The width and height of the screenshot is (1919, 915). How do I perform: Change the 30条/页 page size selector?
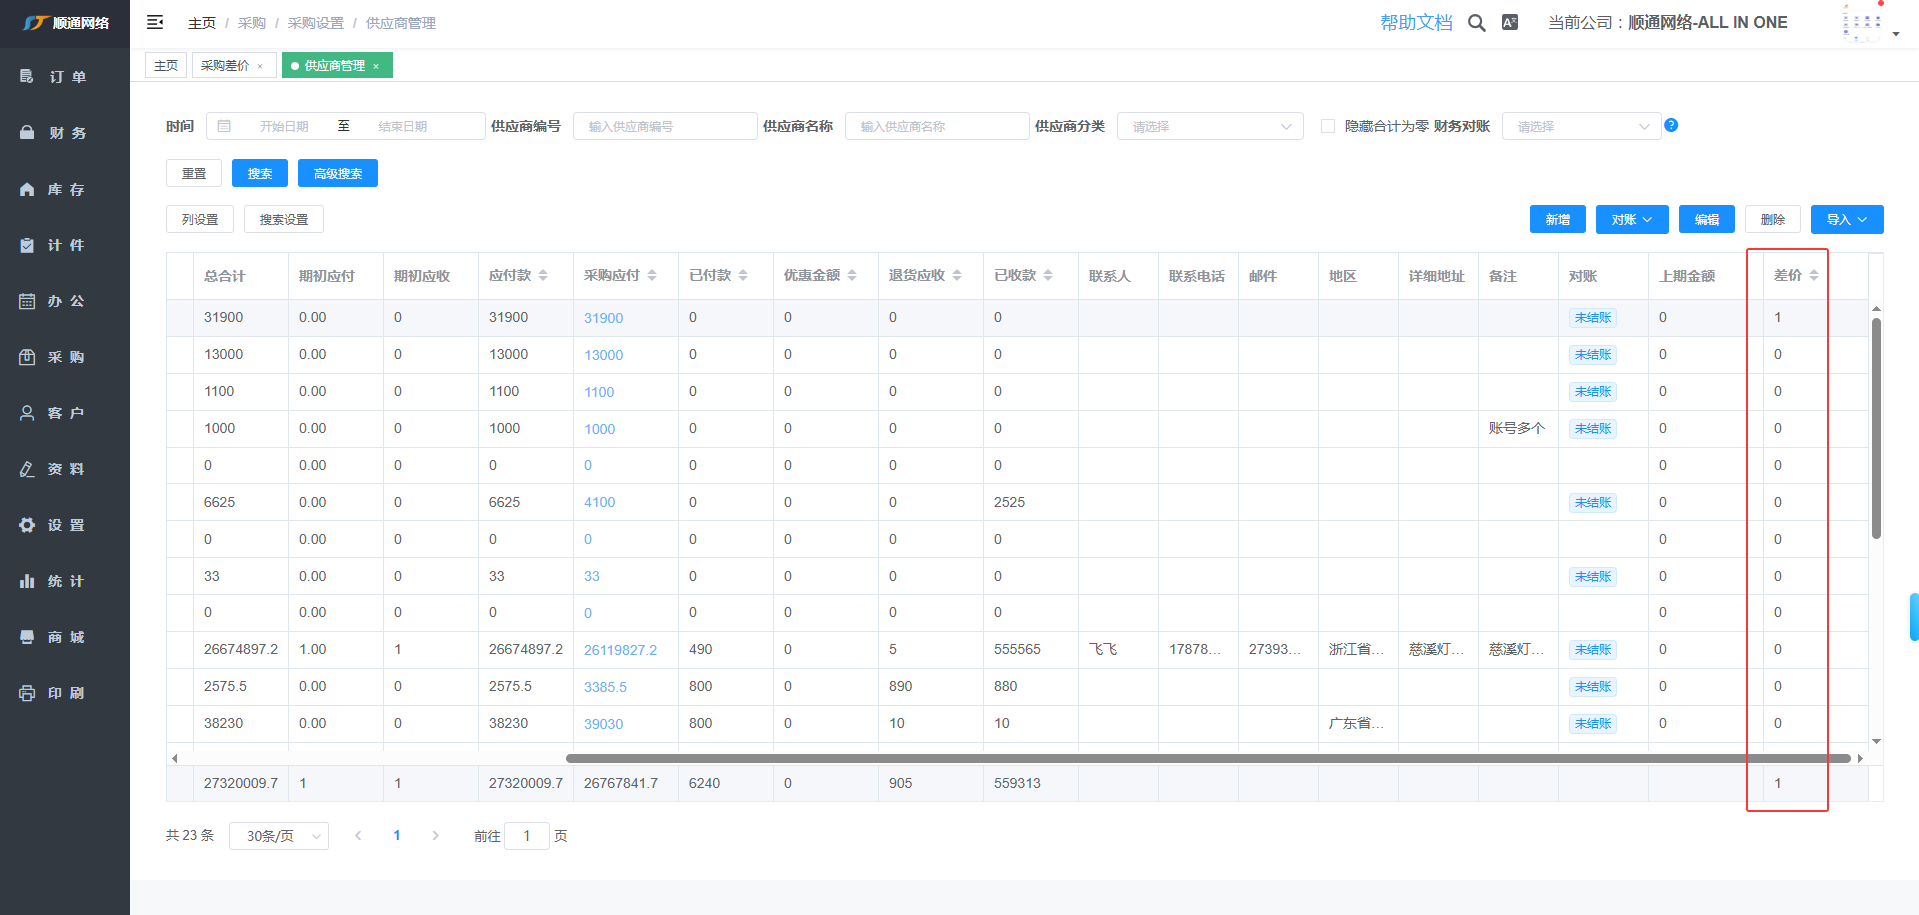click(279, 836)
